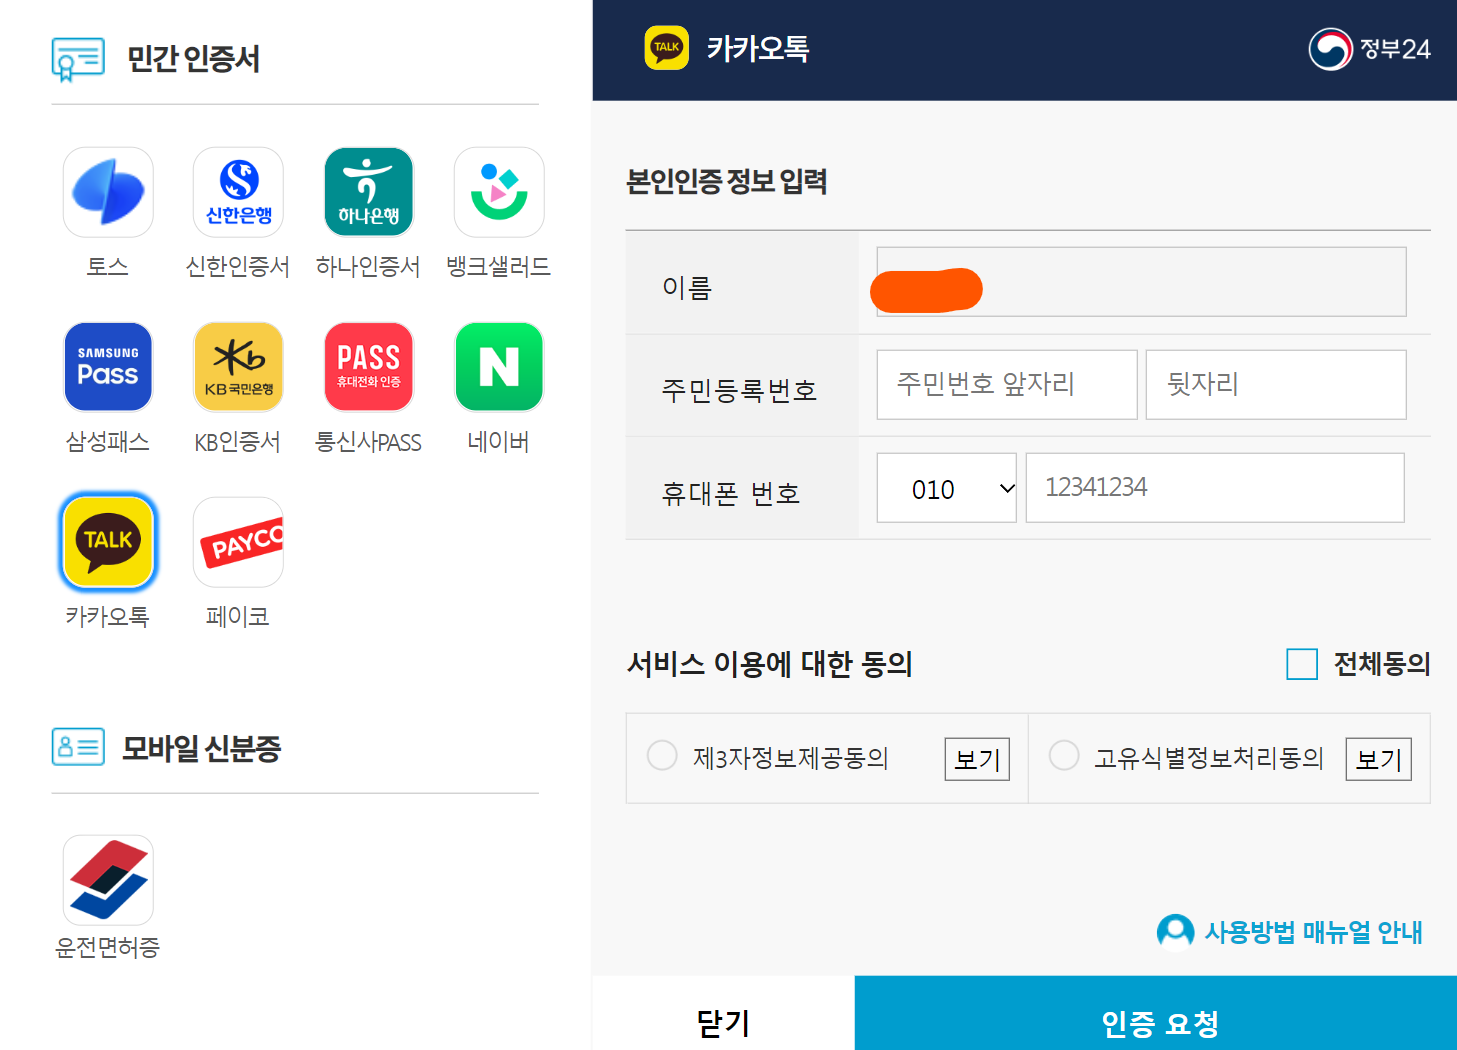Click the 민간 인증서 certificate heading icon
The width and height of the screenshot is (1457, 1050).
tap(78, 59)
